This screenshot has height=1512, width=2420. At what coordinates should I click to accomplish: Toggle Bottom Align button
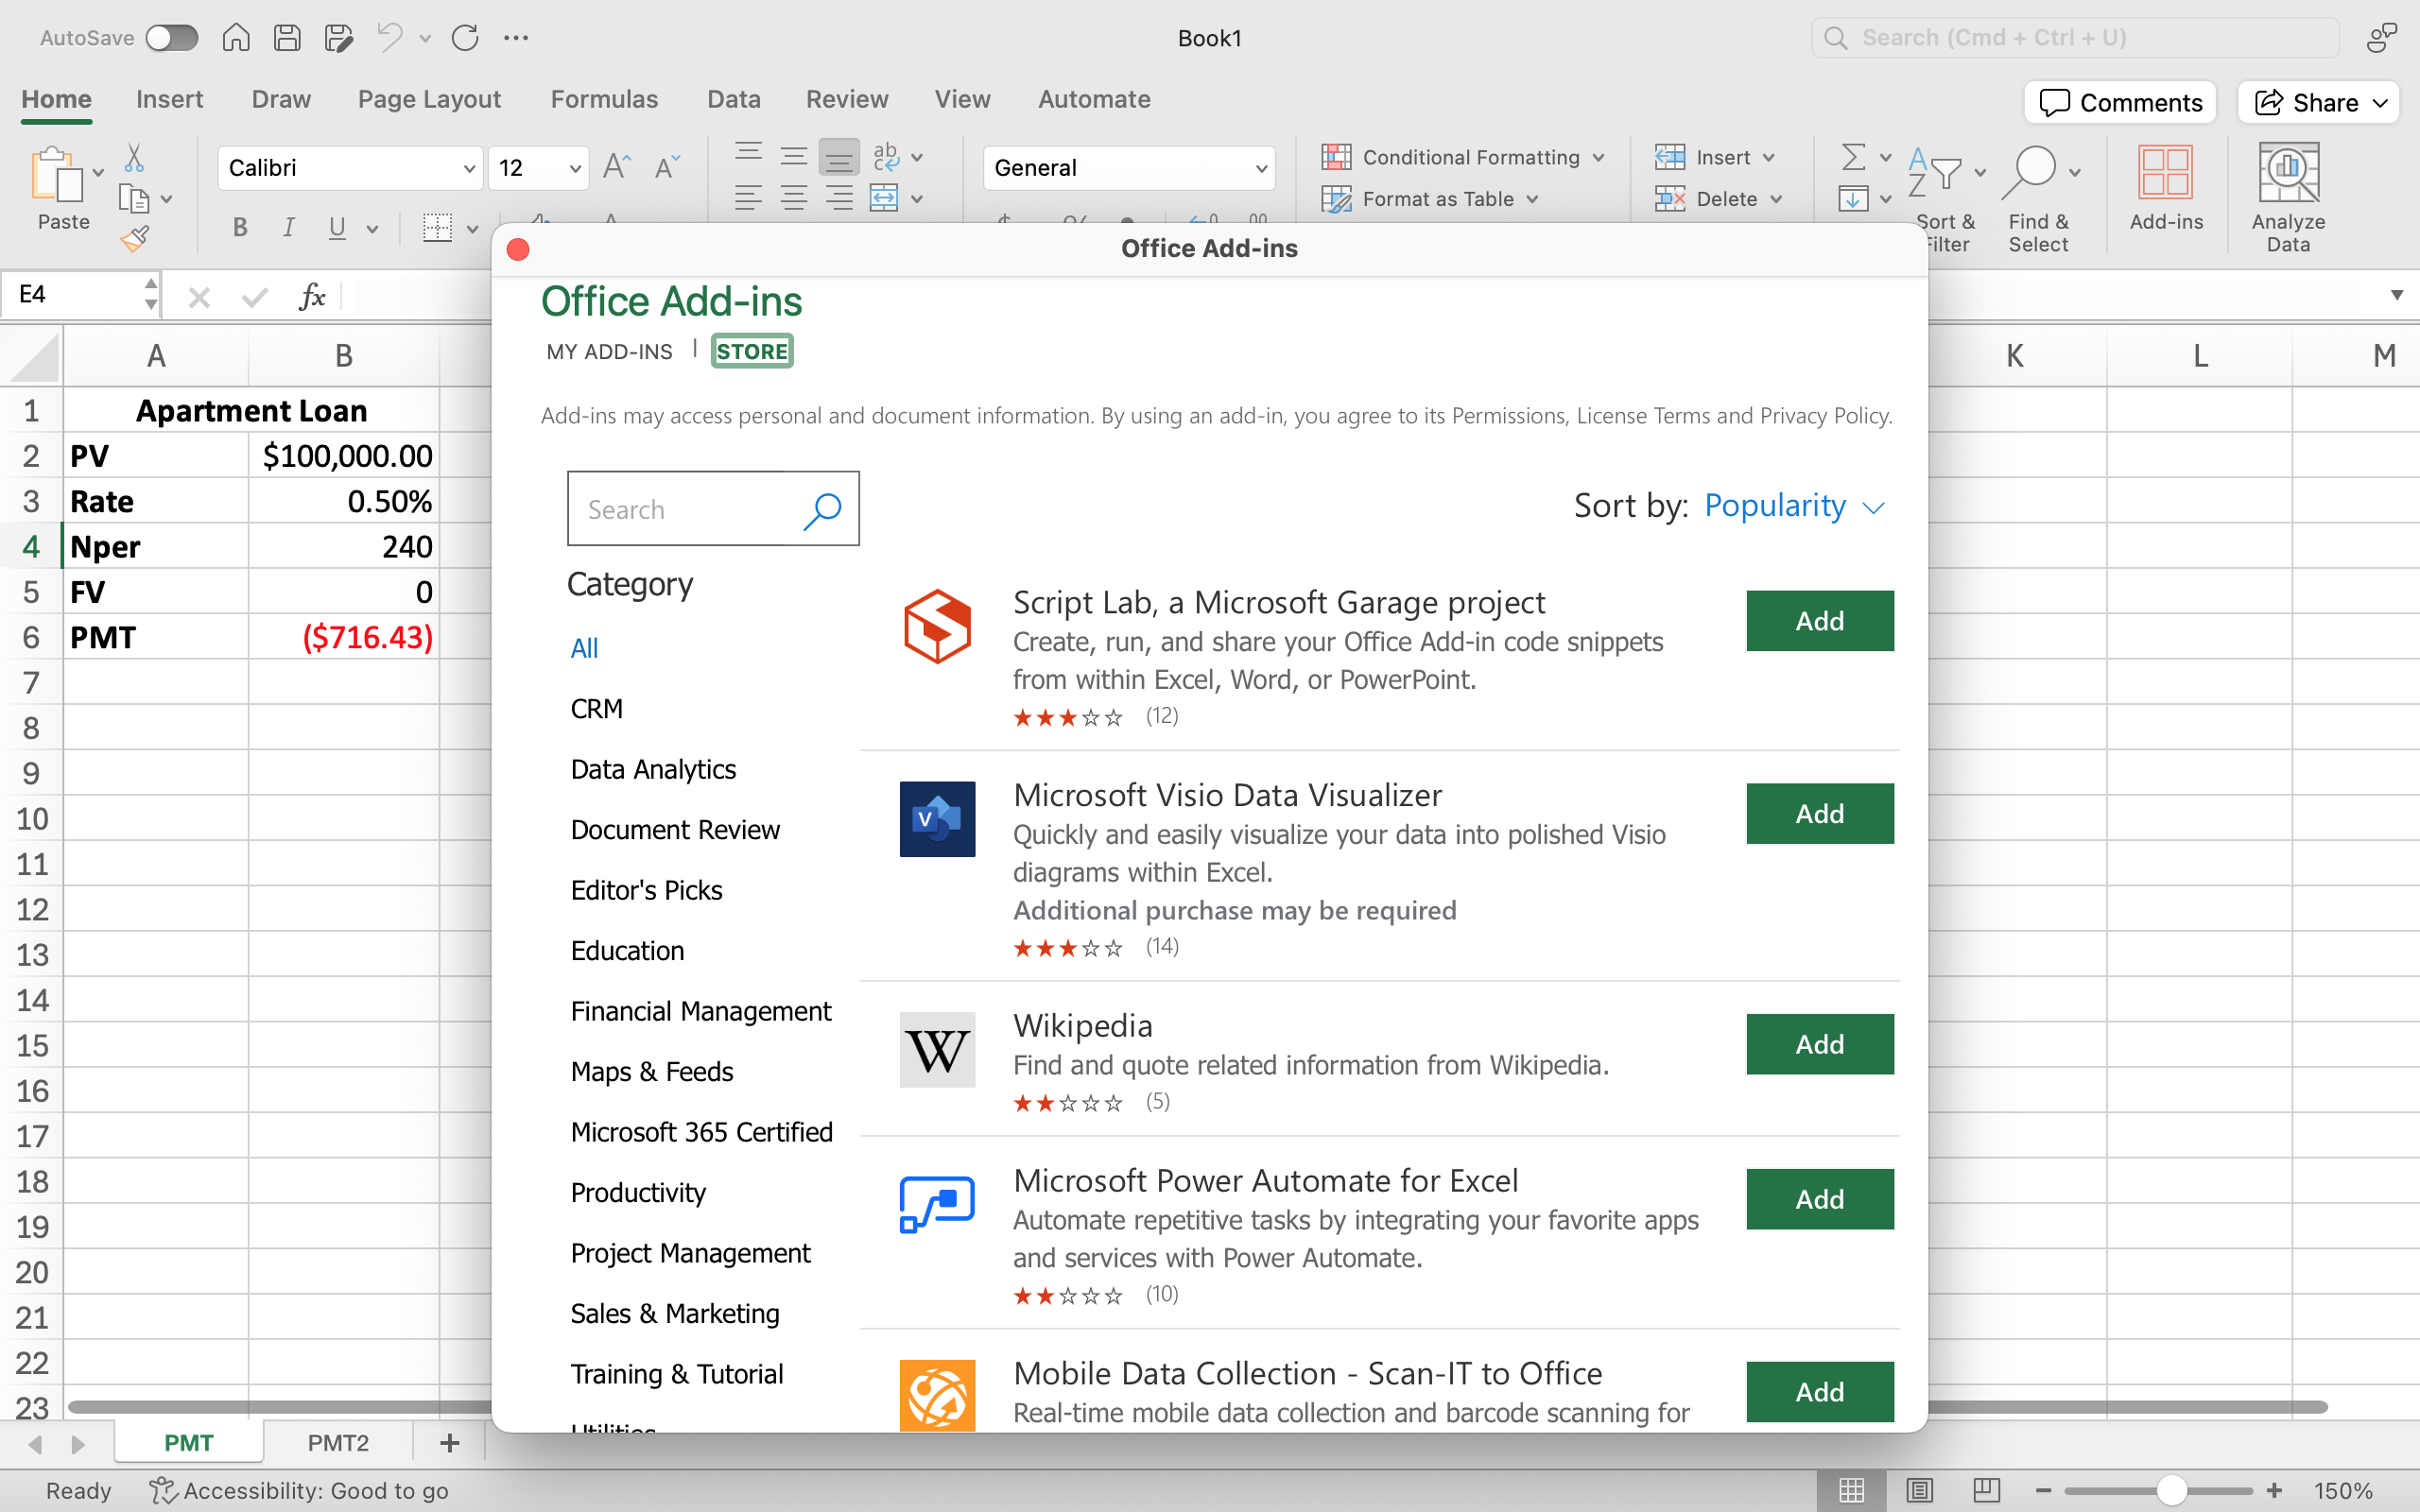click(x=839, y=157)
